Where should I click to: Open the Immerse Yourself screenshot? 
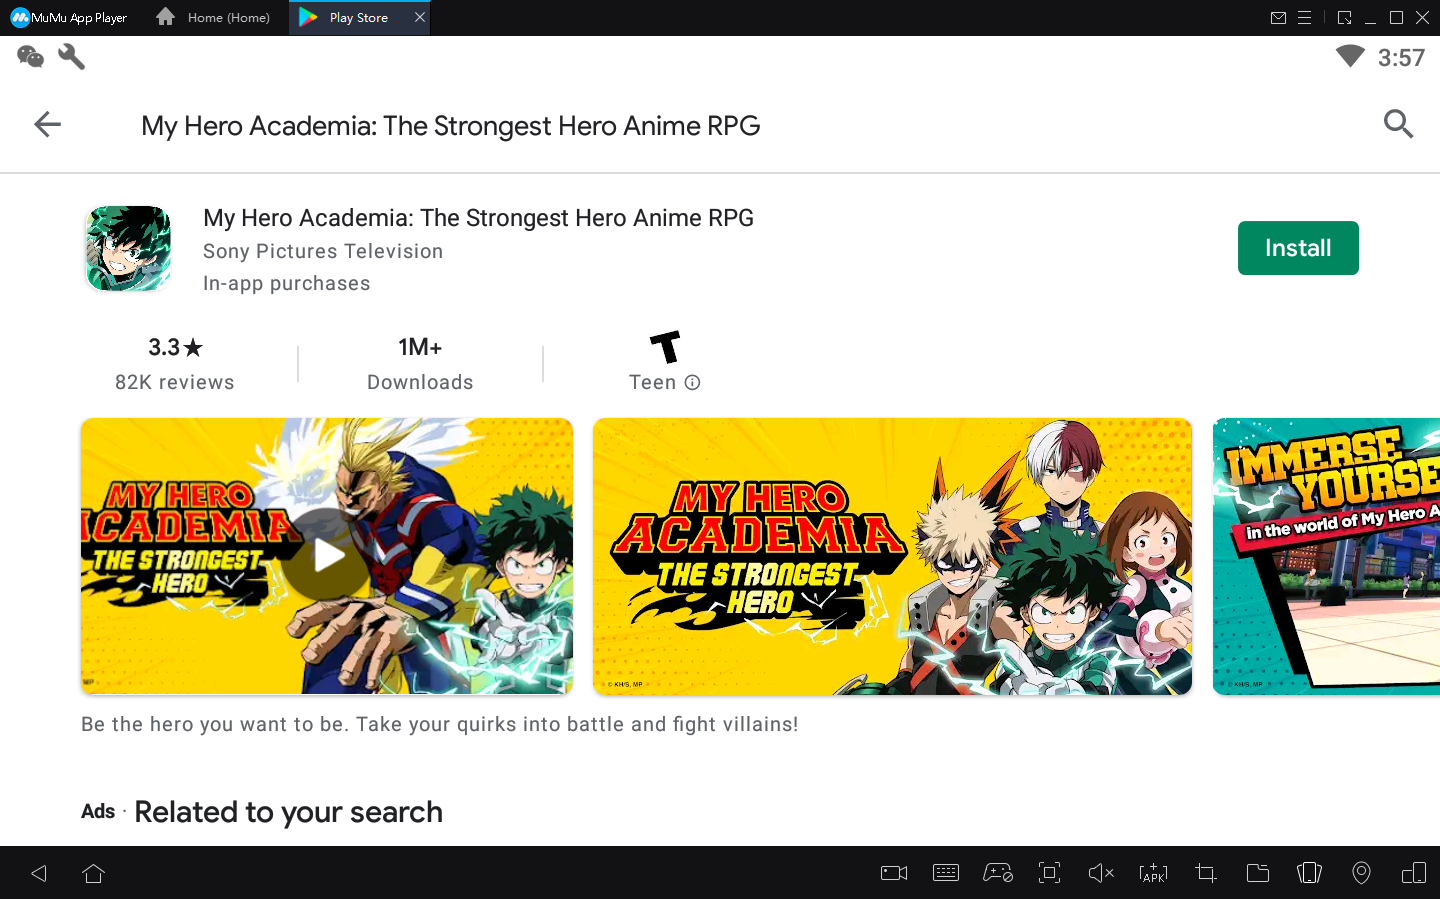tap(1326, 556)
